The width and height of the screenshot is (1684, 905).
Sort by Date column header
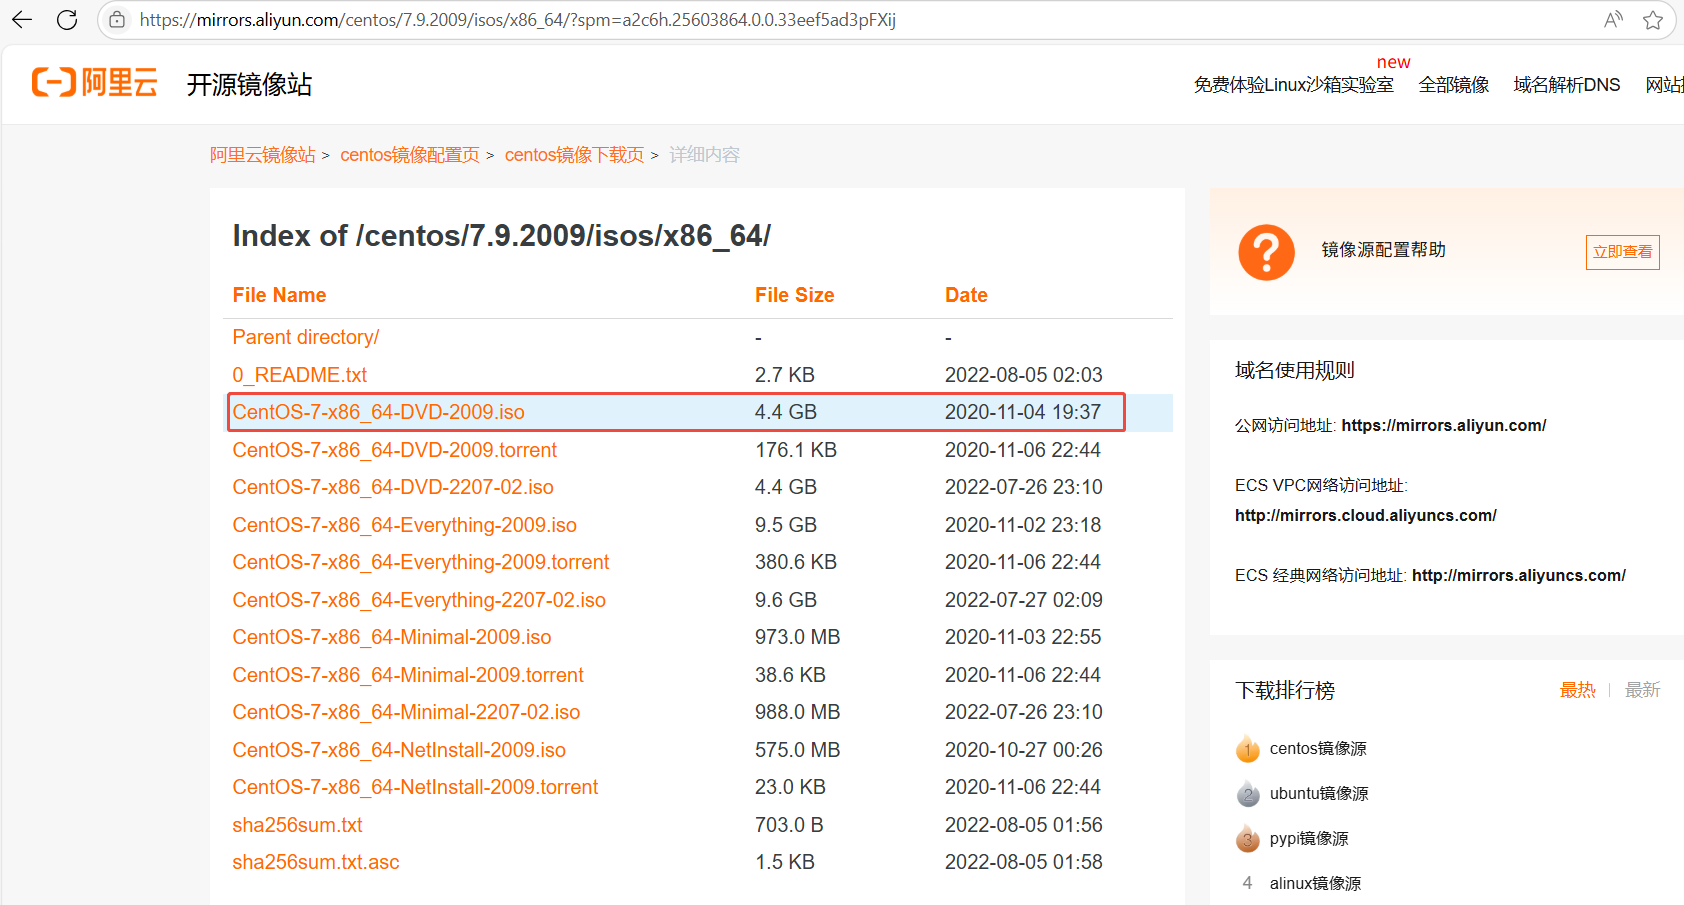[966, 295]
